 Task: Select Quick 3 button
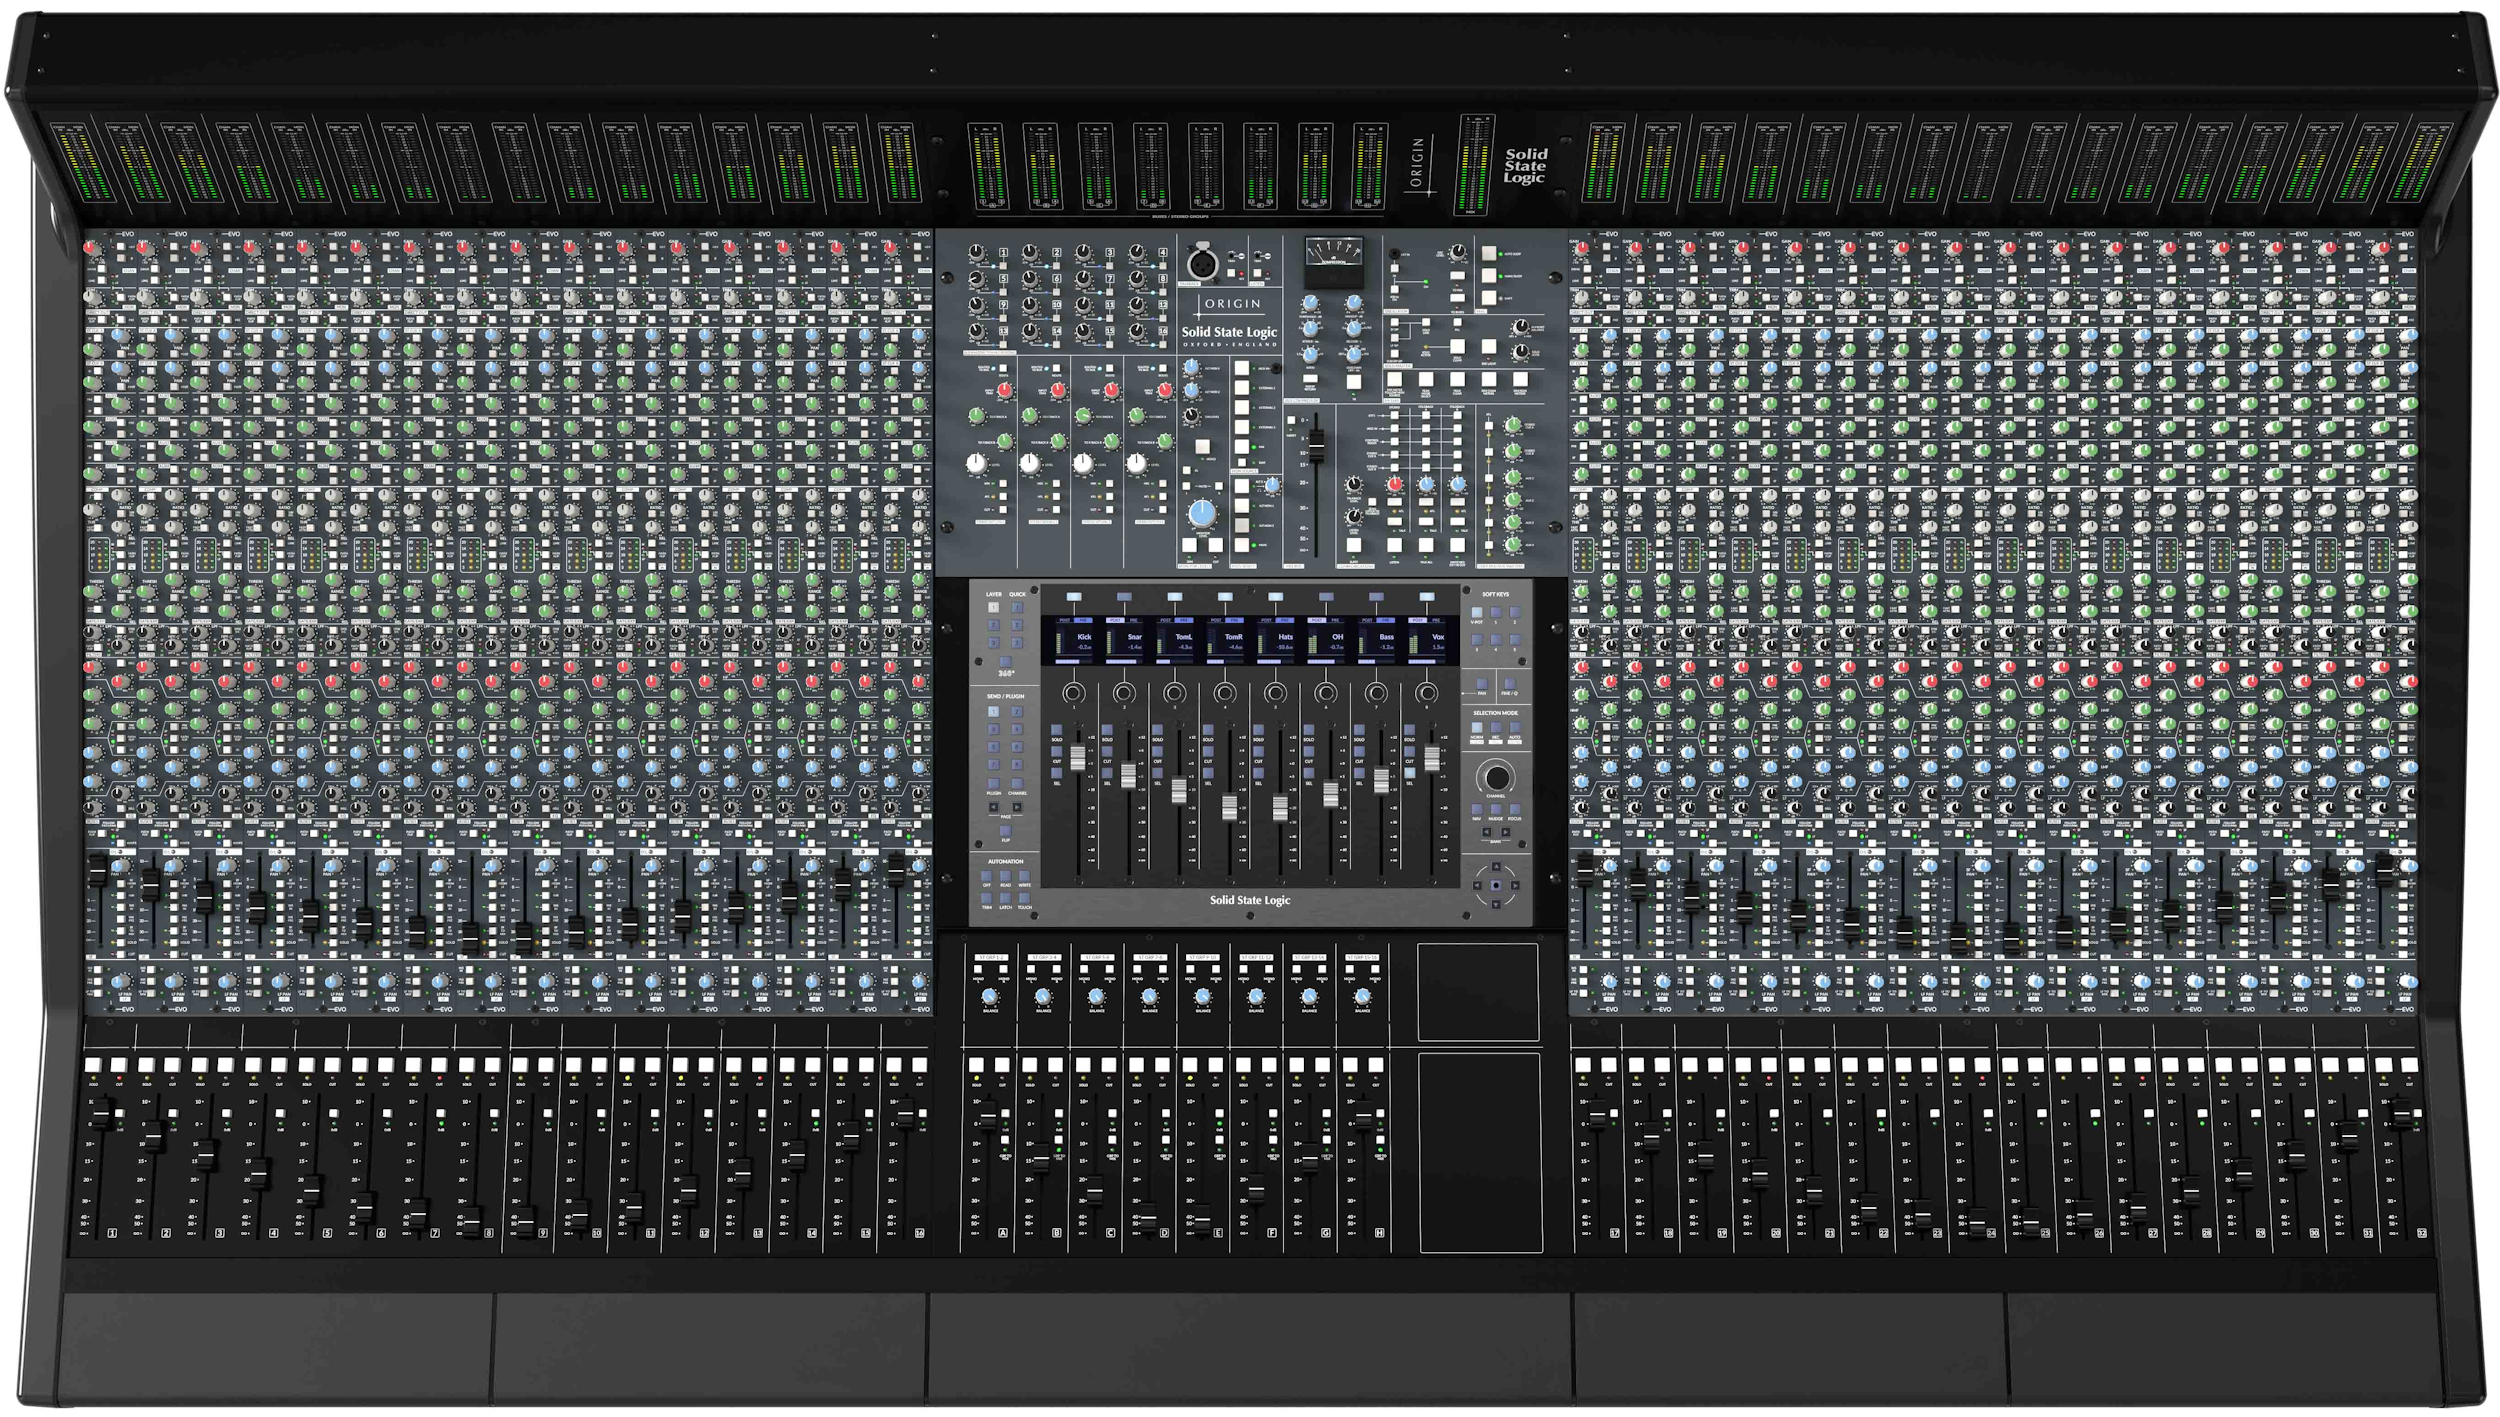1017,643
